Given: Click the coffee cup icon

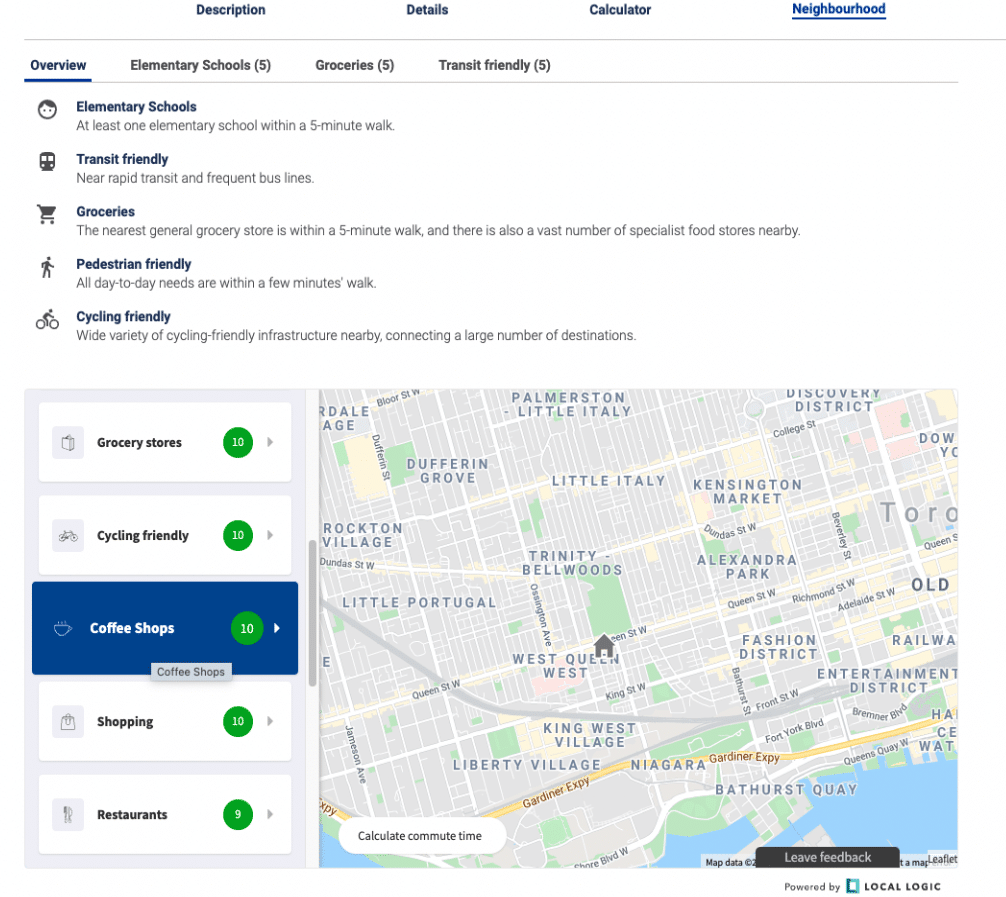Looking at the screenshot, I should tap(63, 628).
